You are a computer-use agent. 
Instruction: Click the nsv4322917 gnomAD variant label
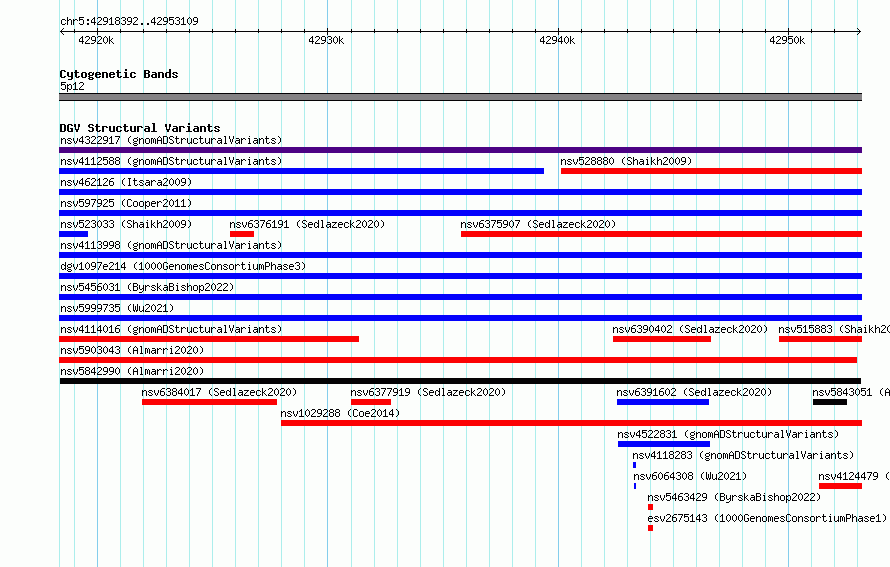click(171, 140)
